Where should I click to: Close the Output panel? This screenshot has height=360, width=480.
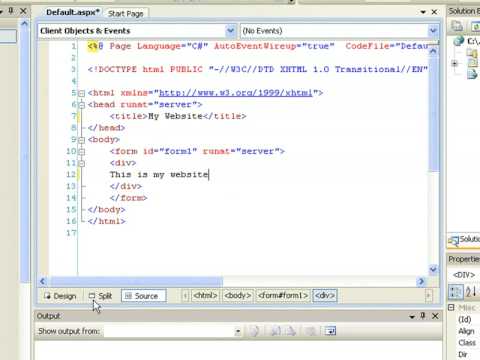tap(435, 316)
